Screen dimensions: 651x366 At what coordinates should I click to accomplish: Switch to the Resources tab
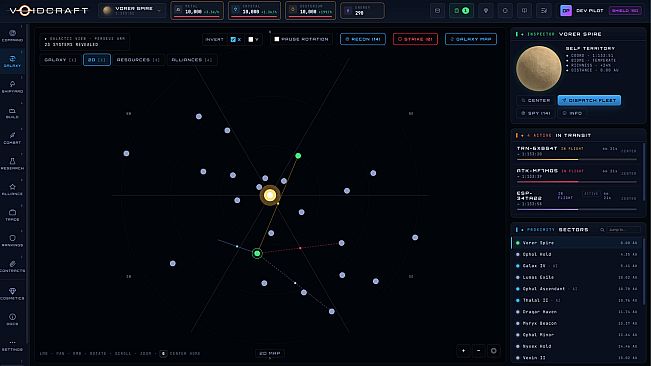138,60
